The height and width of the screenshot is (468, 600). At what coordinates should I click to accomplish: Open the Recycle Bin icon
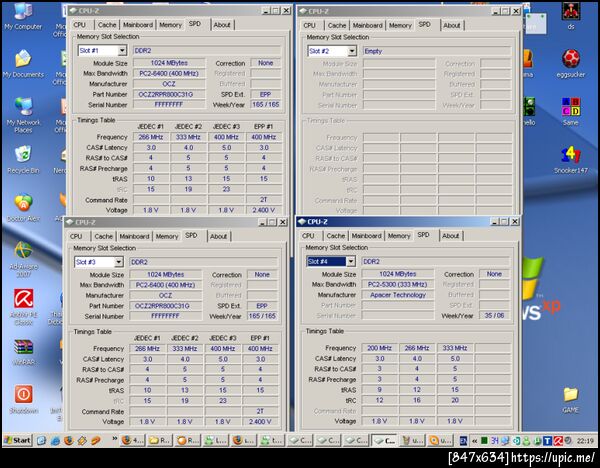coord(21,155)
